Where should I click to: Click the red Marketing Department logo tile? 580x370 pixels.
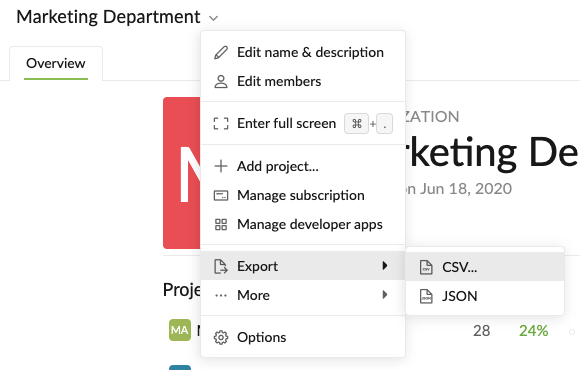182,173
